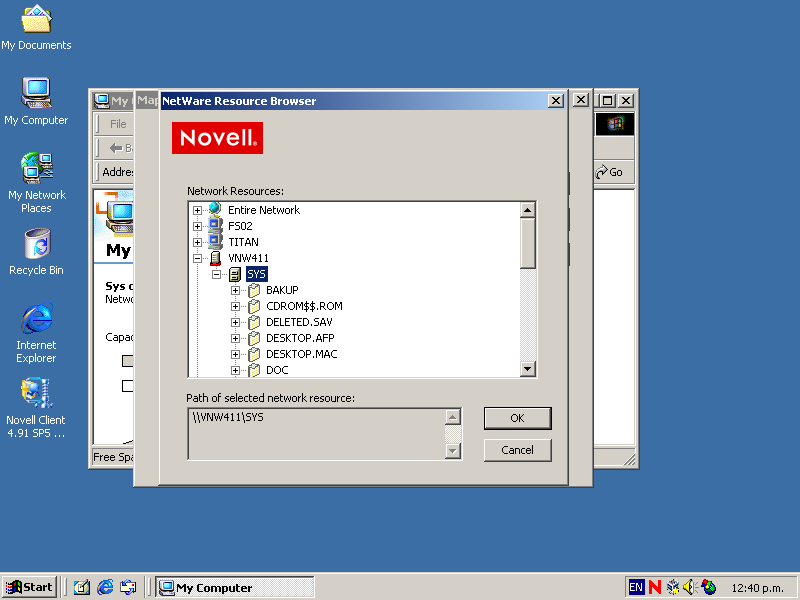Collapse the SYS volume node
Viewport: 800px width, 600px height.
(216, 274)
